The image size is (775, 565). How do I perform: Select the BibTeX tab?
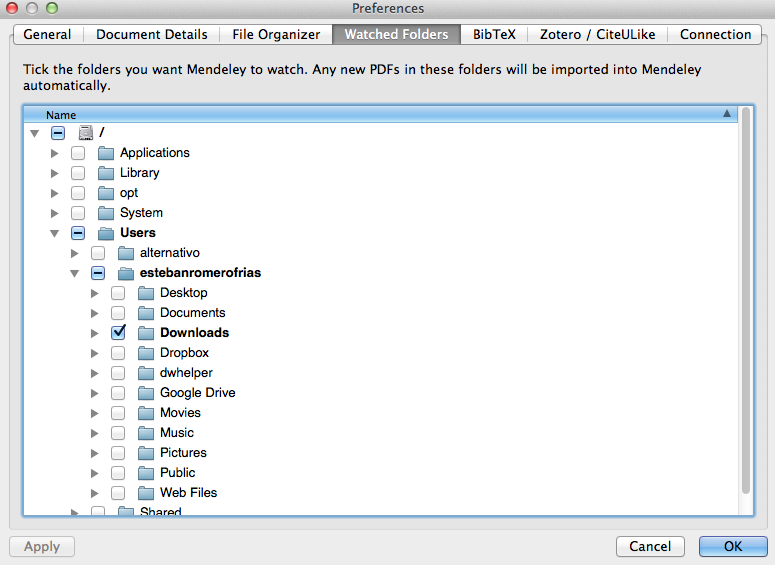[x=494, y=34]
